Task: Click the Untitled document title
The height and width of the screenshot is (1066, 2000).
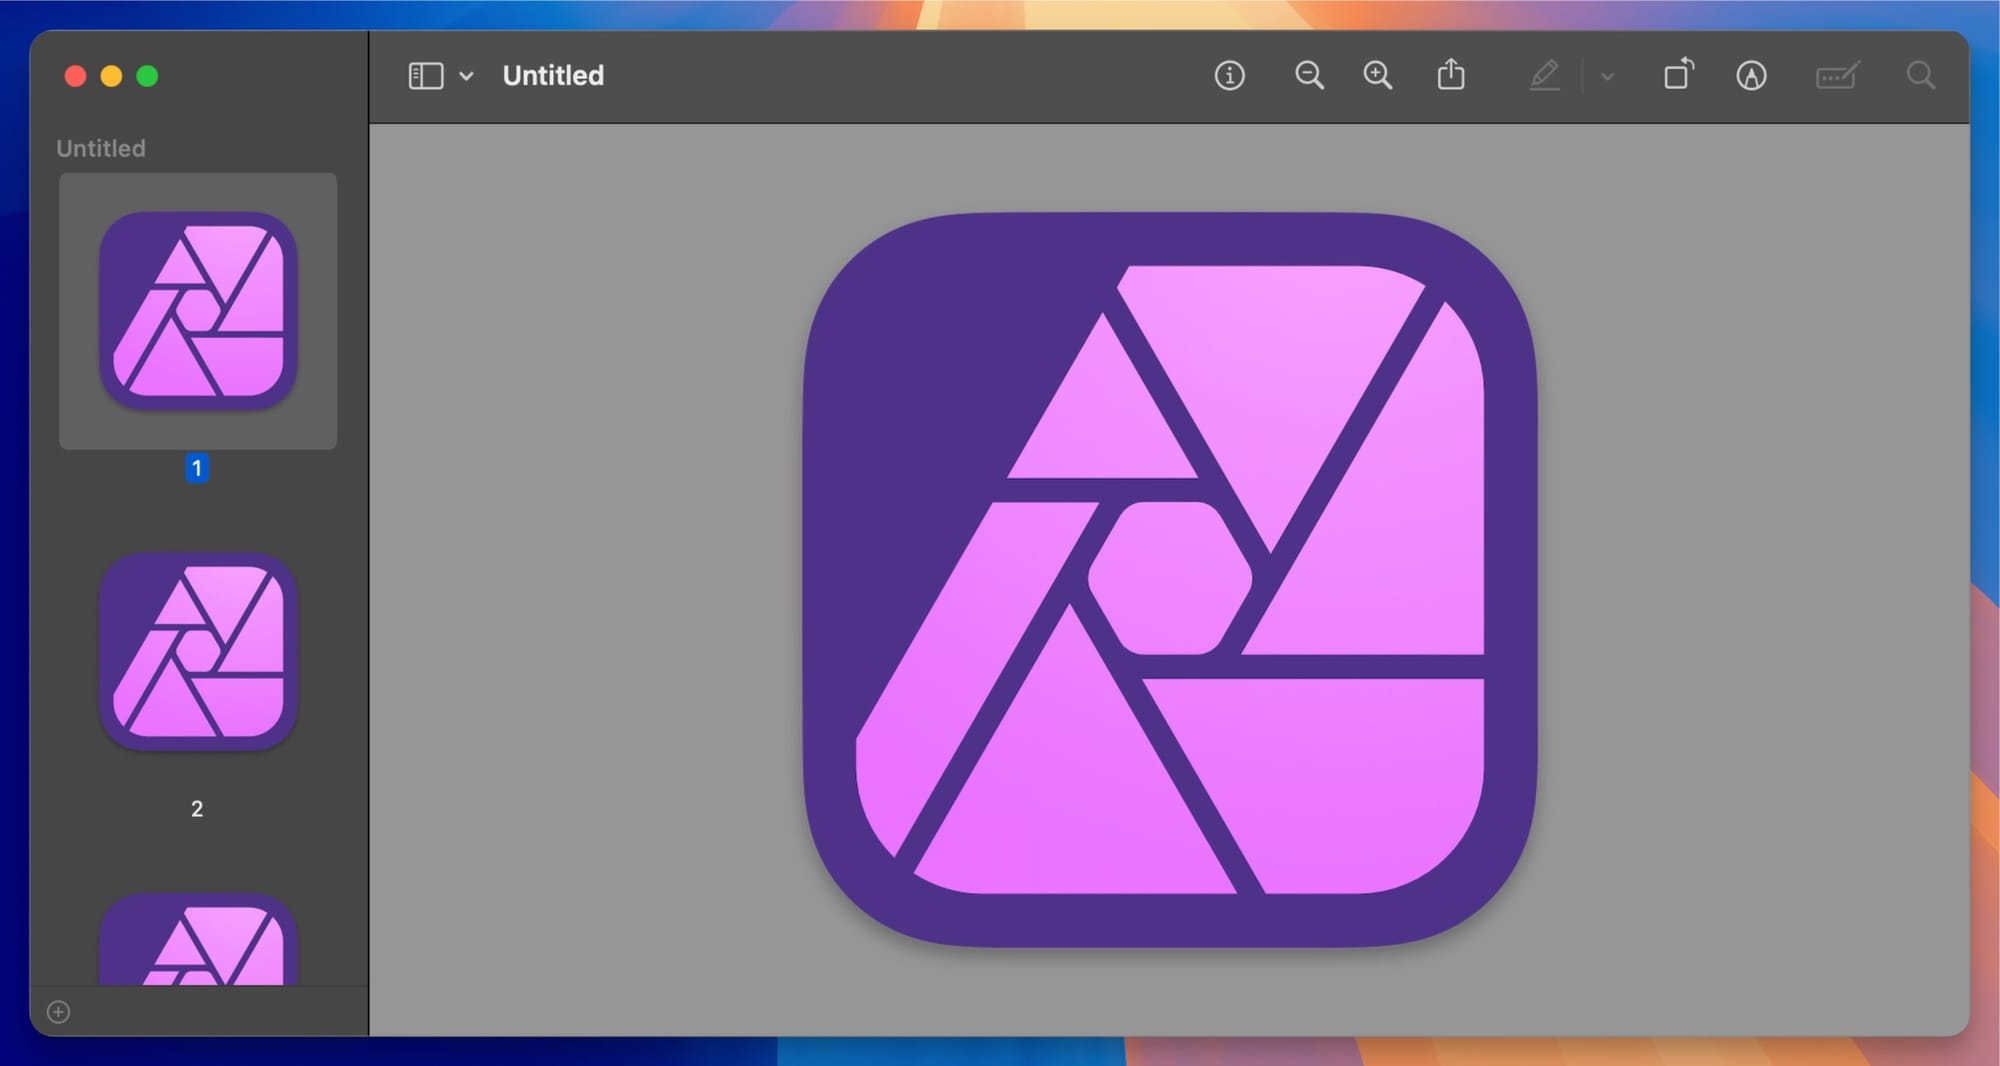Action: 553,76
